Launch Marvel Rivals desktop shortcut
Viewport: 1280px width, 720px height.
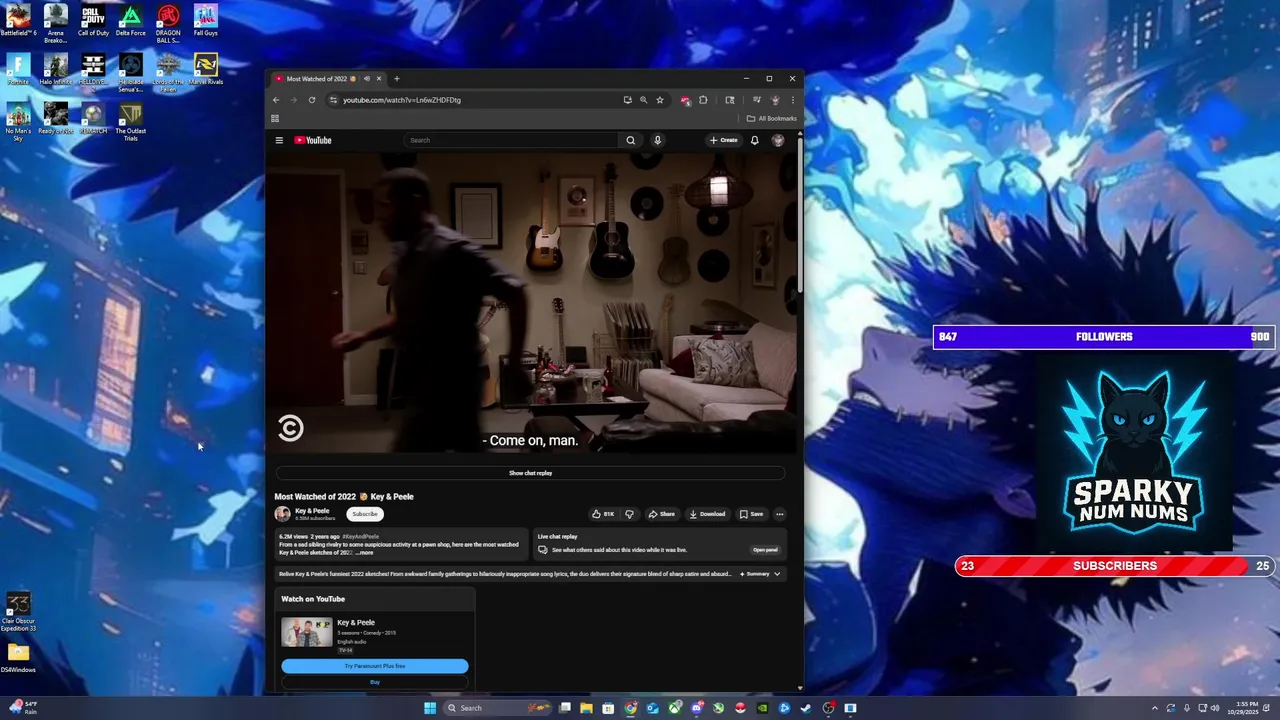(206, 70)
